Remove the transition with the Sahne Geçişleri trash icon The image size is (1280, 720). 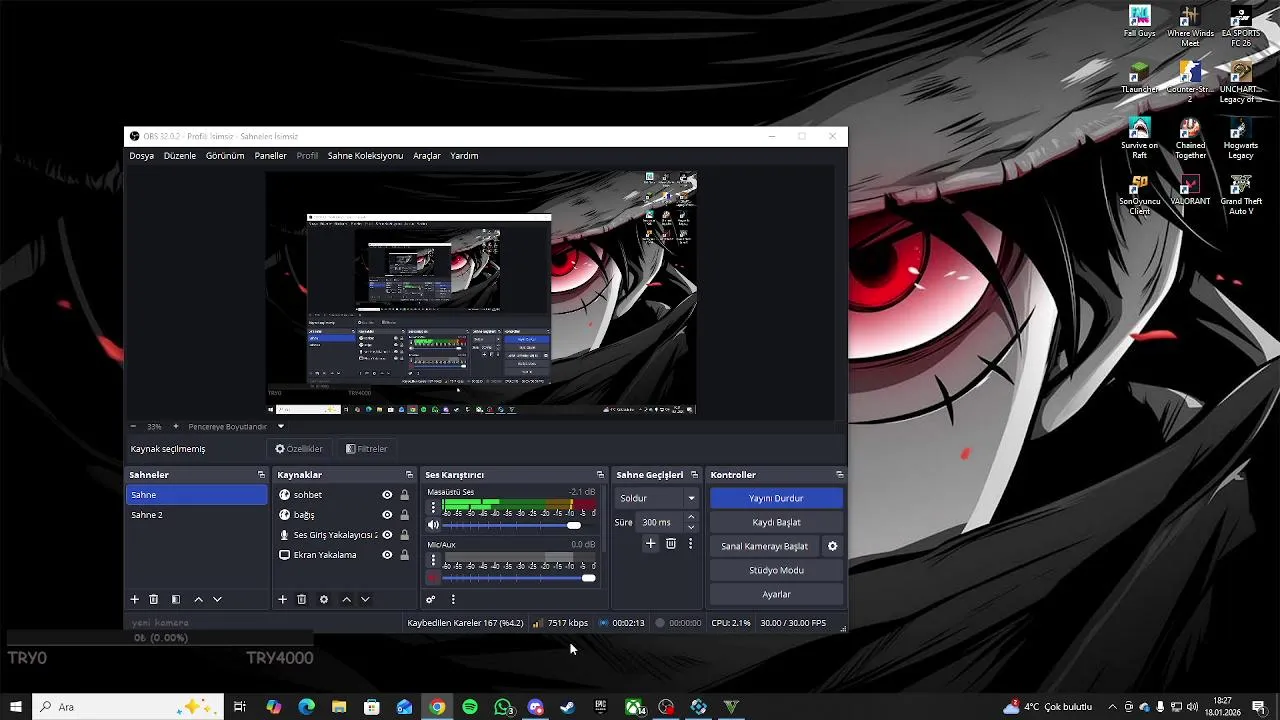click(x=671, y=543)
